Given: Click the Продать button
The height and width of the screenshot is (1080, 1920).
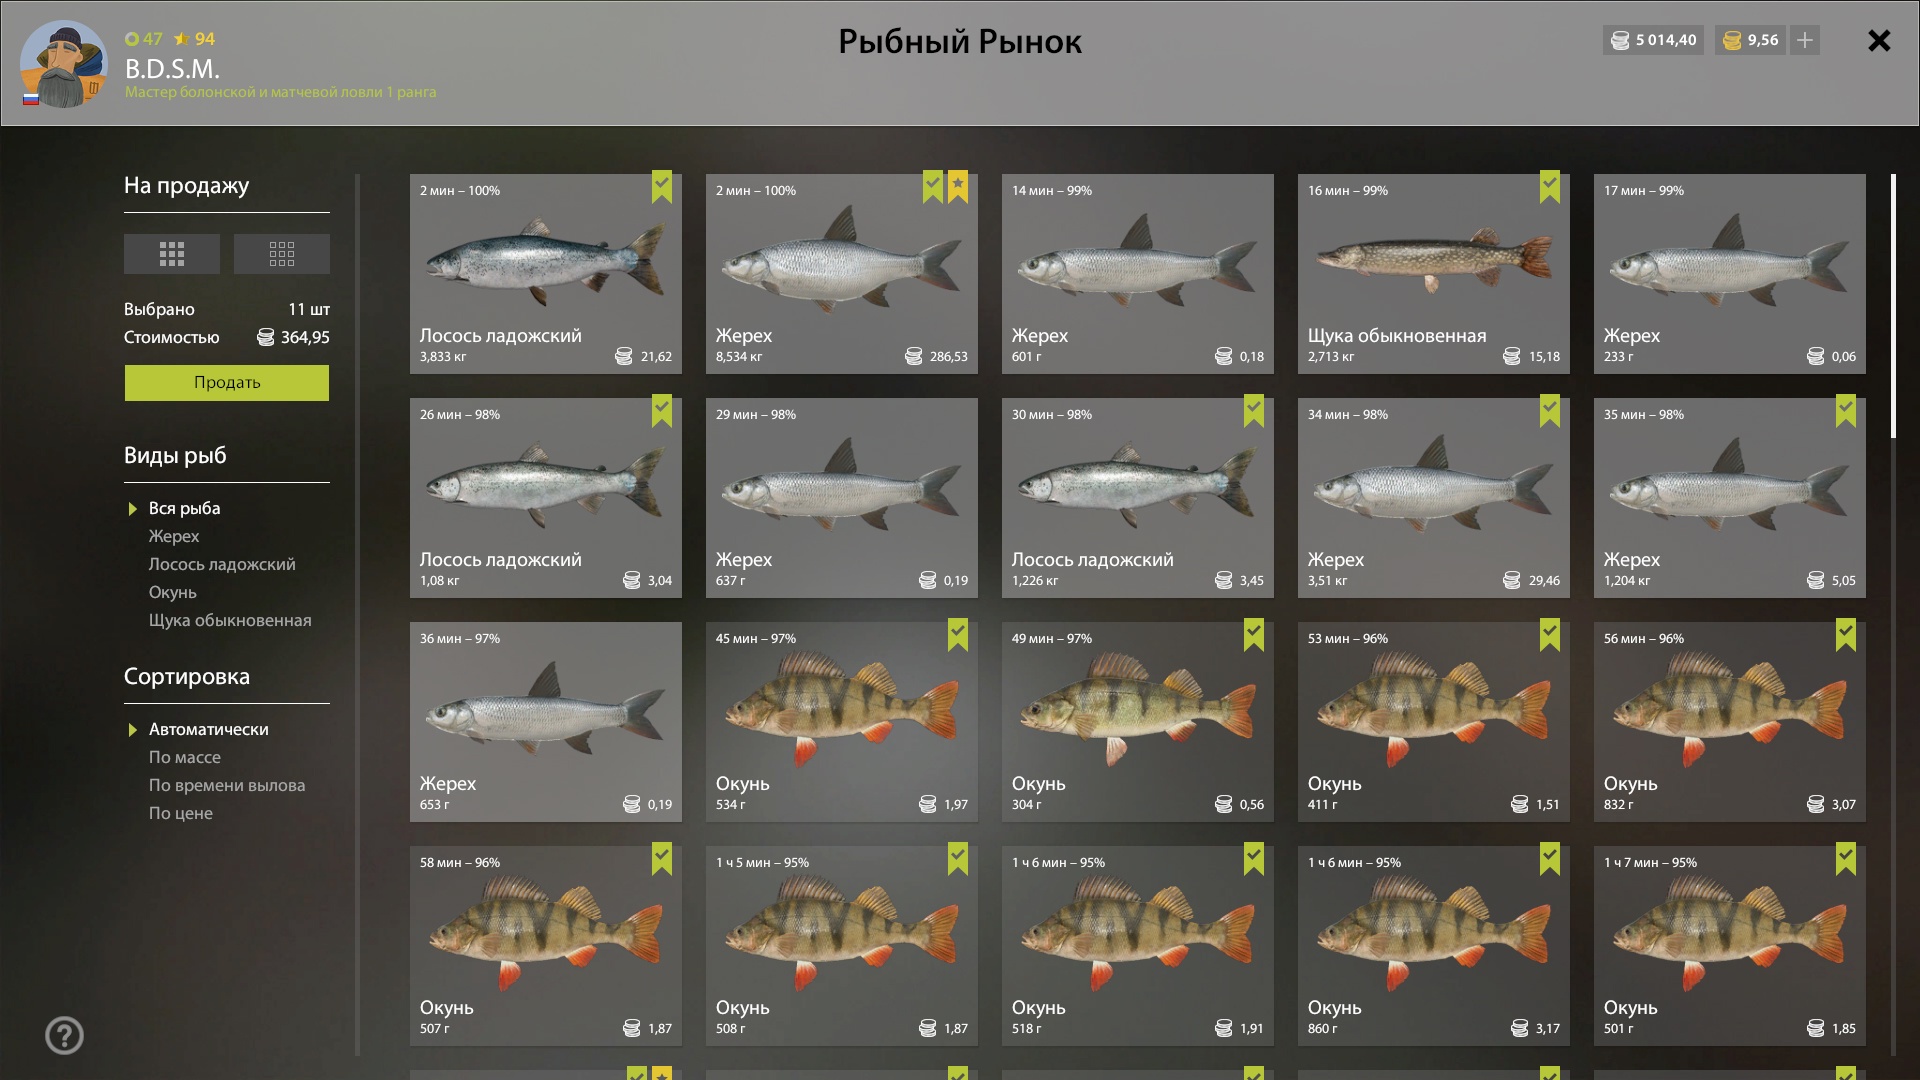Looking at the screenshot, I should coord(227,382).
